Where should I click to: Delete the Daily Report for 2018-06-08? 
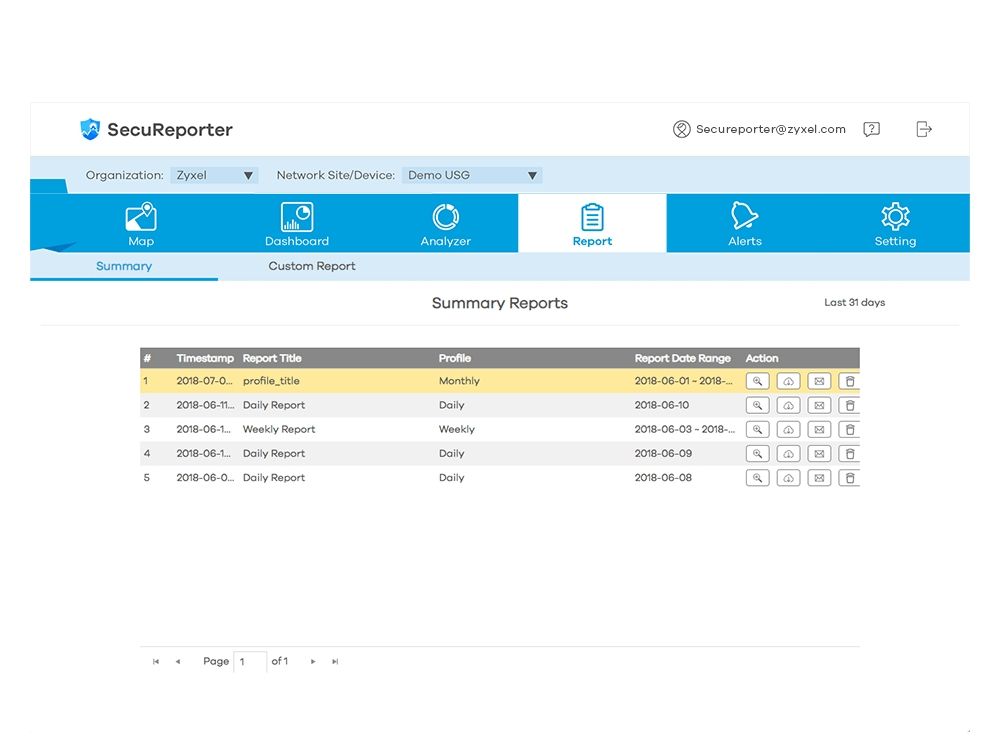click(849, 478)
